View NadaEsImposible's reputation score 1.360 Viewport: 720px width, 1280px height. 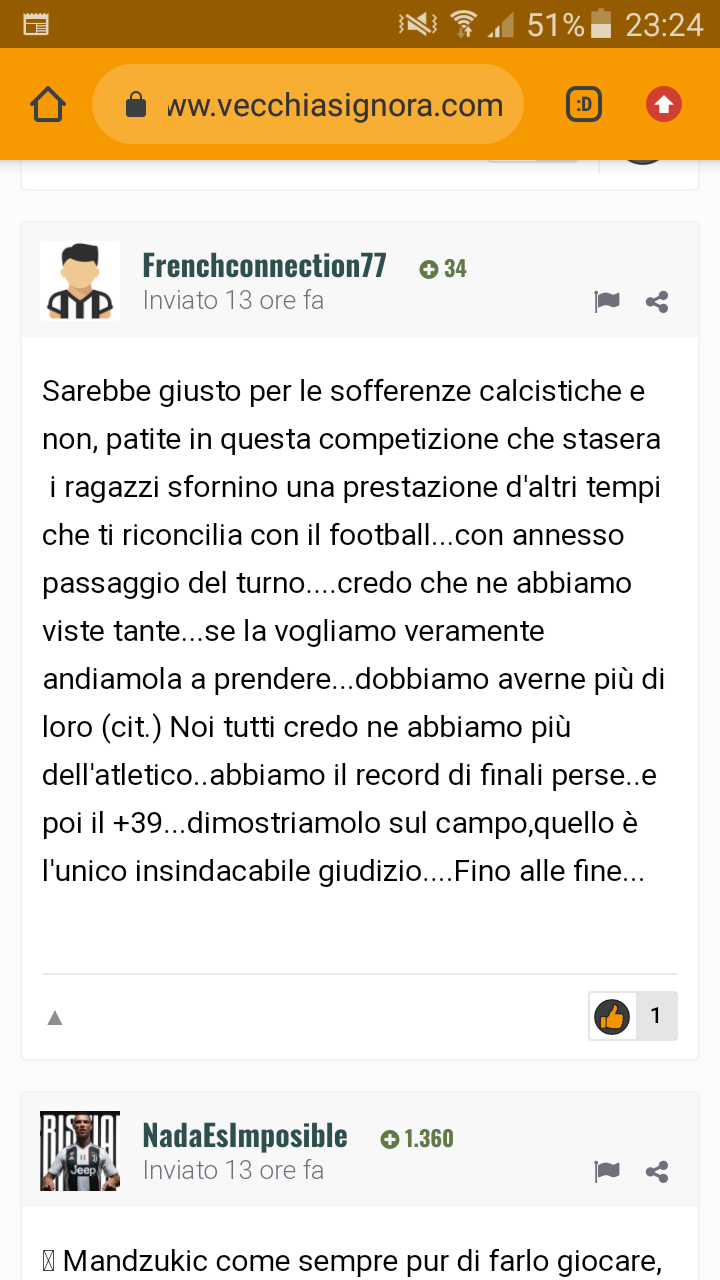417,1139
